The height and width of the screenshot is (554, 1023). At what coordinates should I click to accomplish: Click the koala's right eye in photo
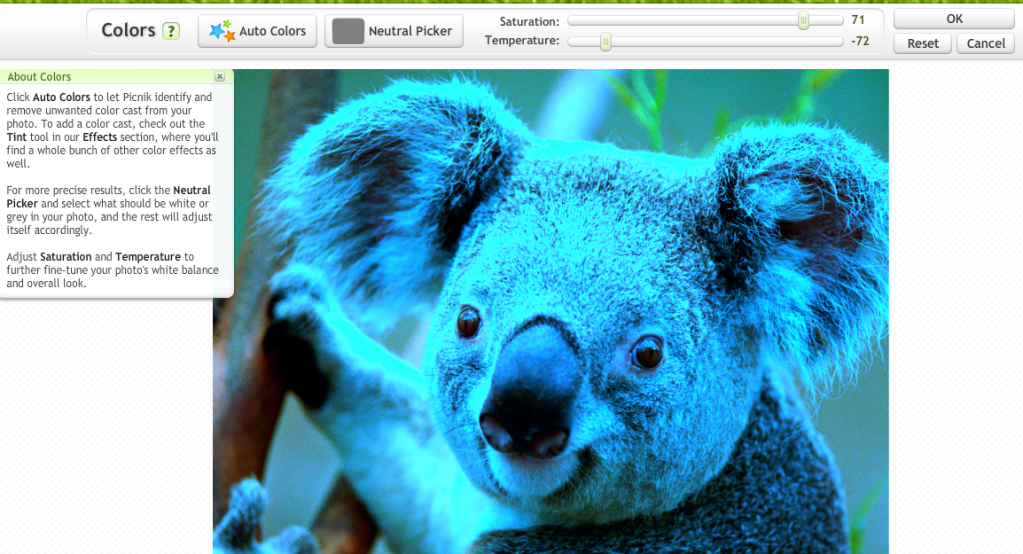coord(647,351)
